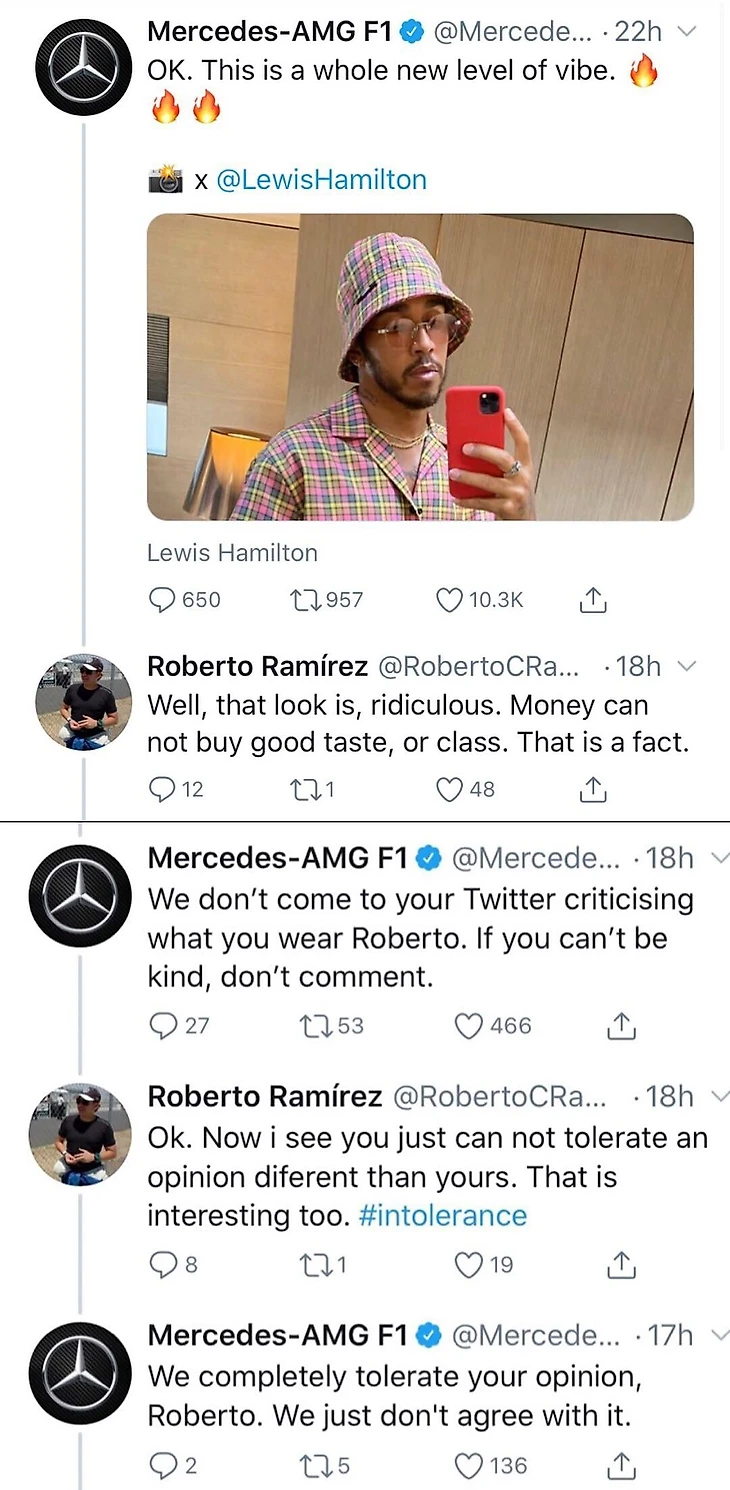Open options chevron on Roberto's first reply
This screenshot has width=730, height=1490.
[x=686, y=666]
